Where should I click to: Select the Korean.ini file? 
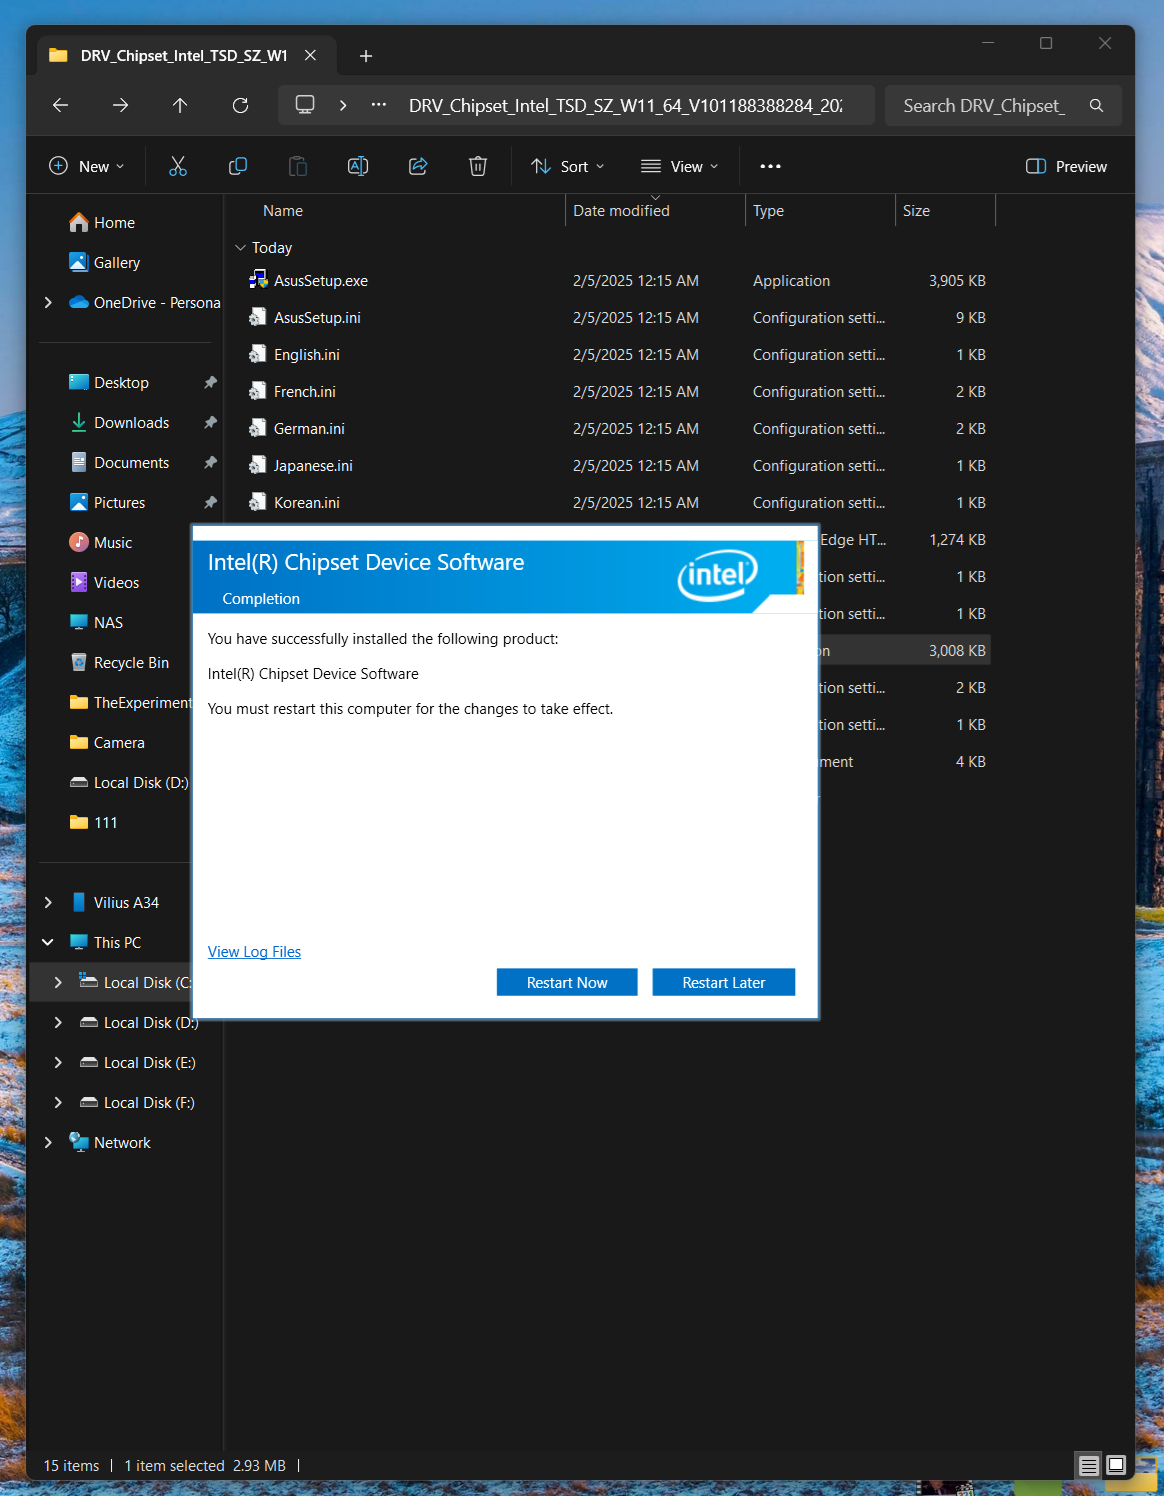[307, 503]
